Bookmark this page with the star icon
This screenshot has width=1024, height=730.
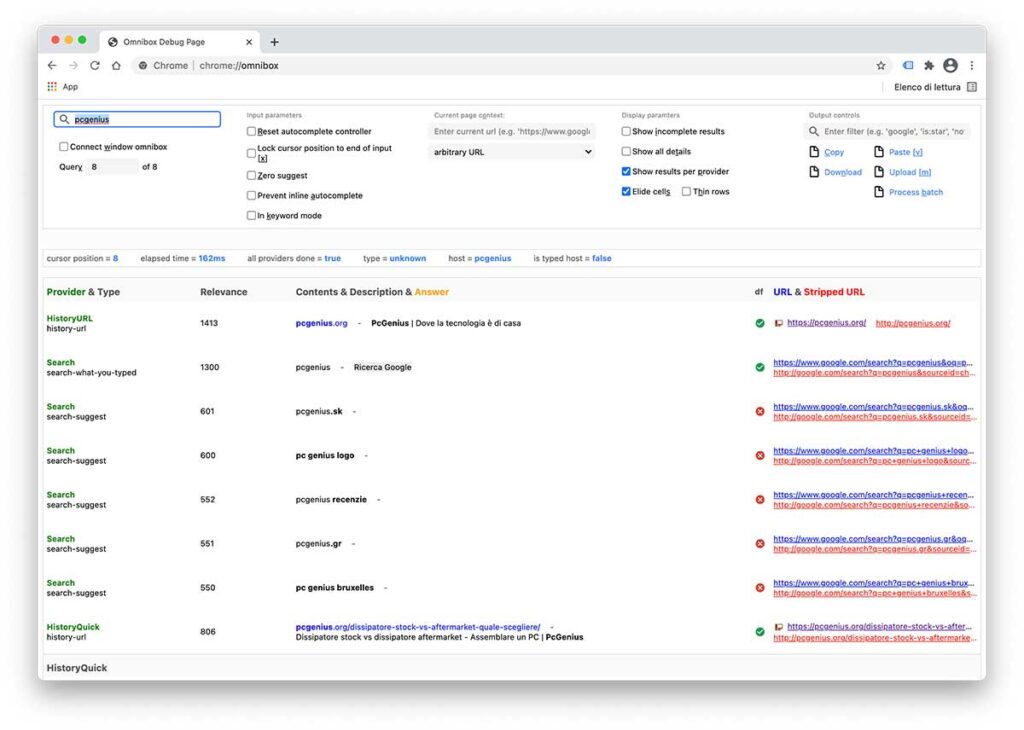(x=881, y=65)
